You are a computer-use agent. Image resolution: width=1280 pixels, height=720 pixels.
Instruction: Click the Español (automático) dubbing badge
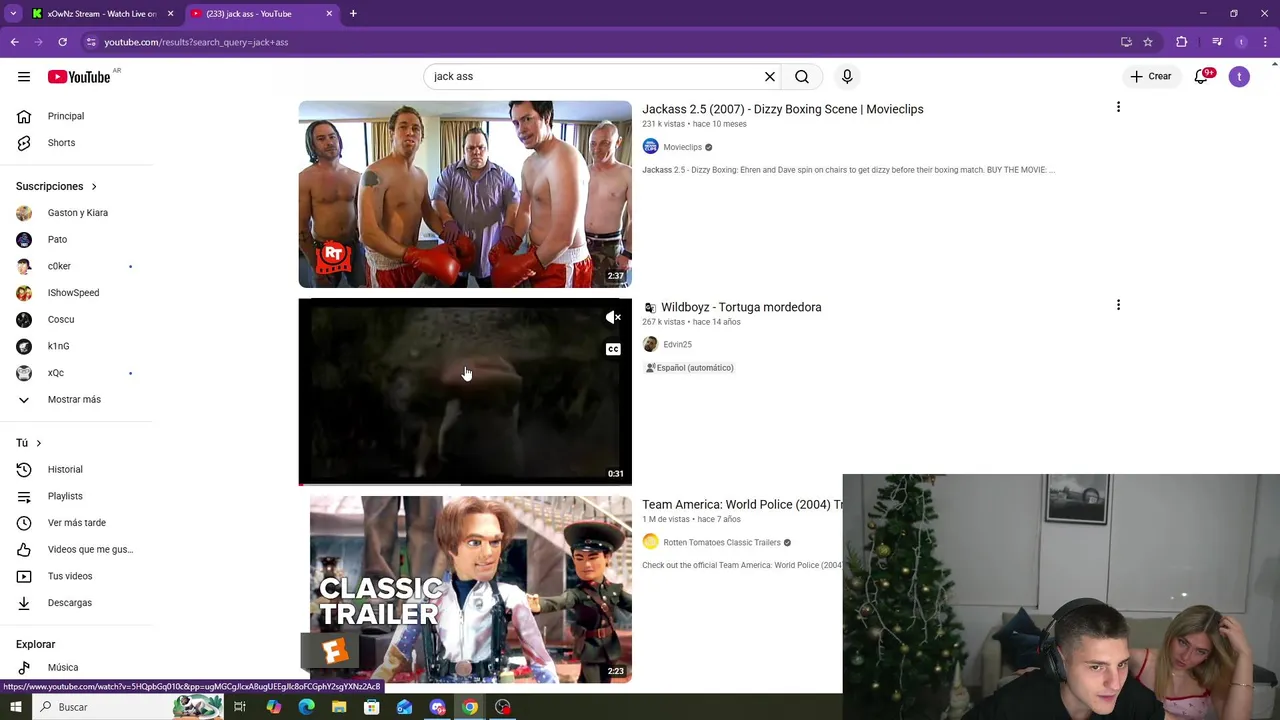[689, 368]
